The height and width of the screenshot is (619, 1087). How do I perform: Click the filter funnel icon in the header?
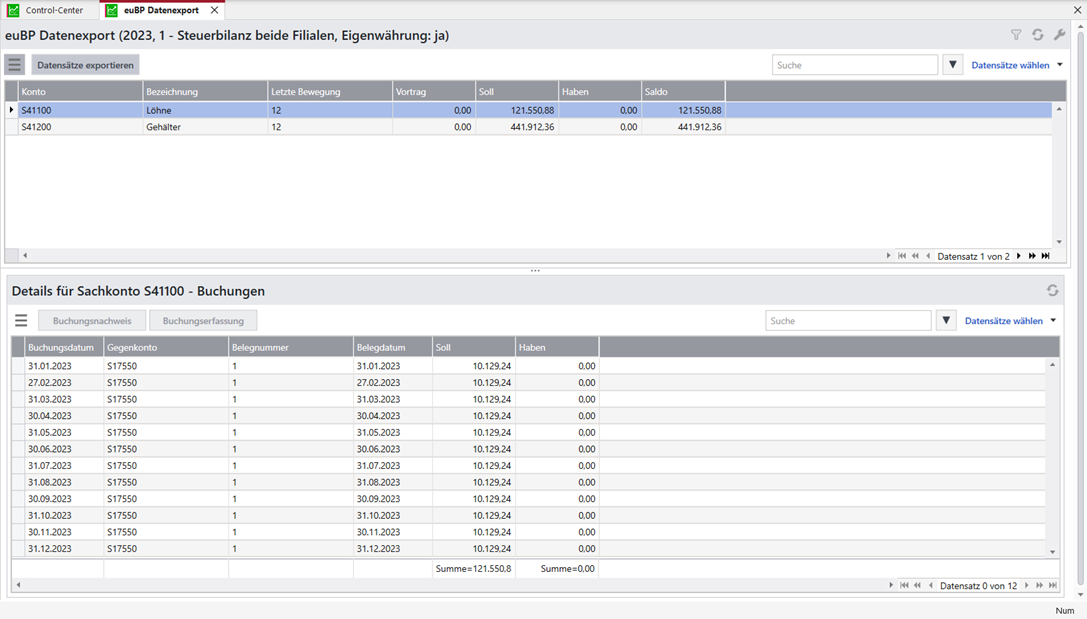tap(1016, 35)
